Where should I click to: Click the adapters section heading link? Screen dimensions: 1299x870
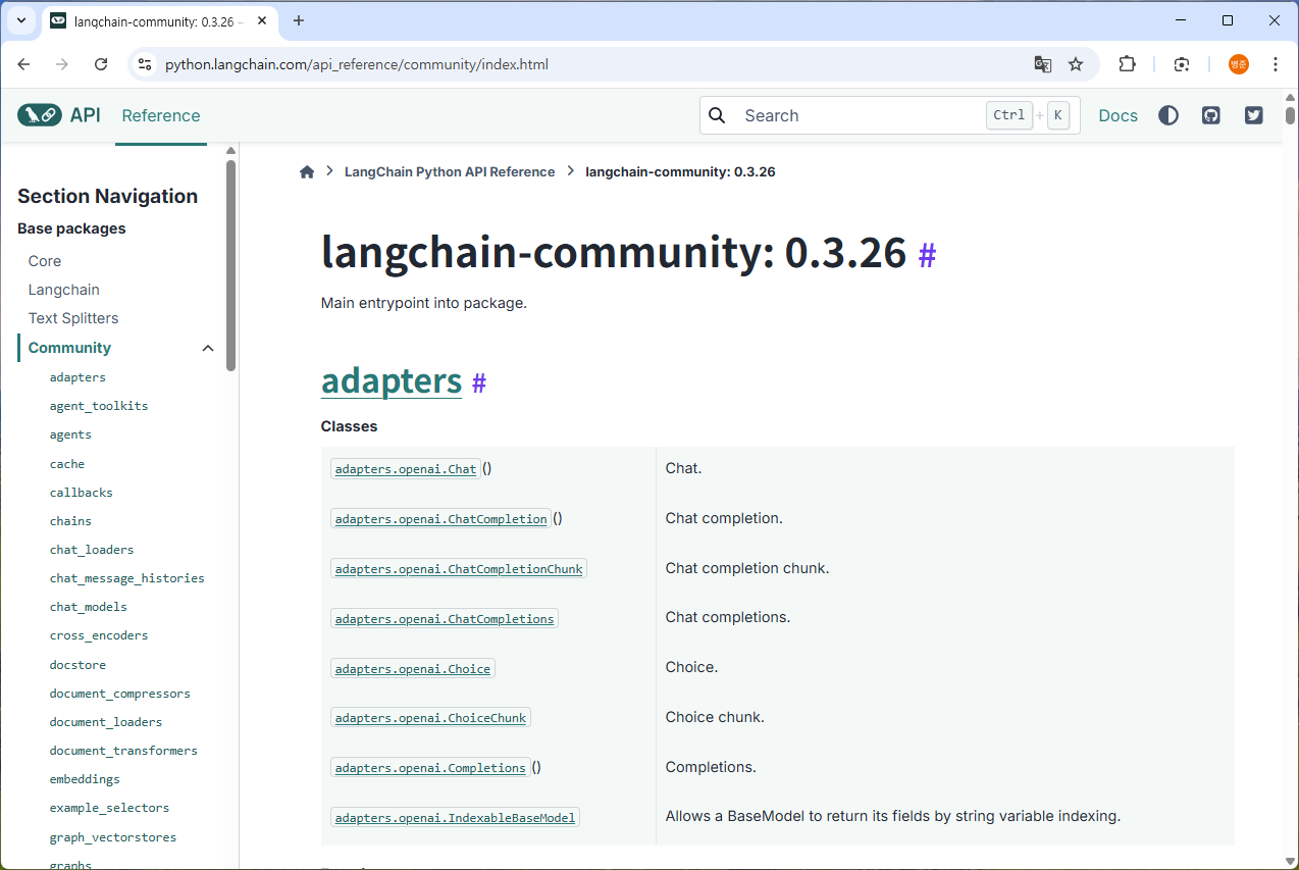coord(391,381)
